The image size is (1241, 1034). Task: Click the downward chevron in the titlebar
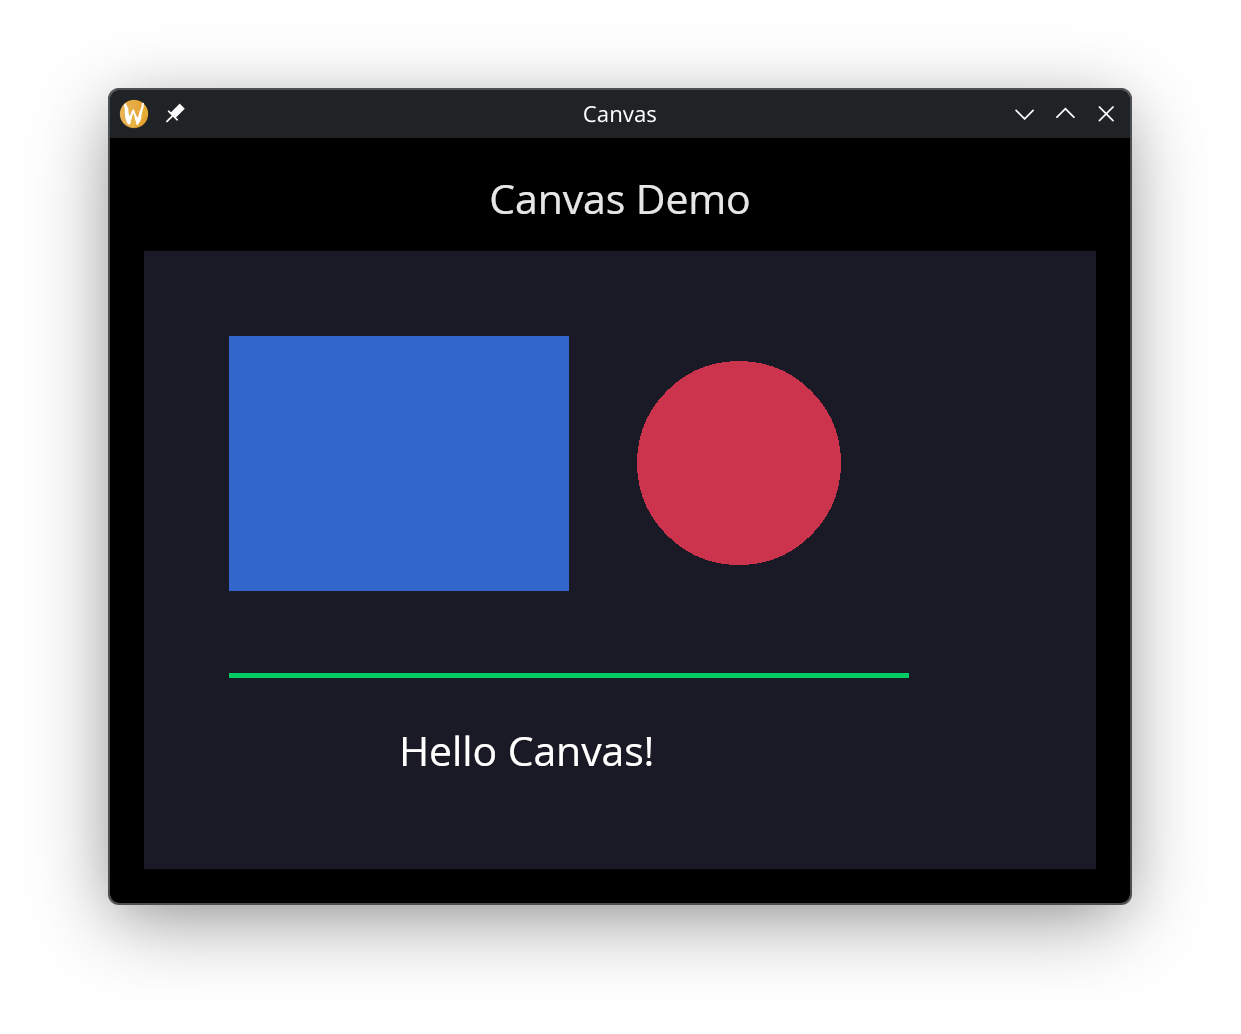coord(1024,114)
